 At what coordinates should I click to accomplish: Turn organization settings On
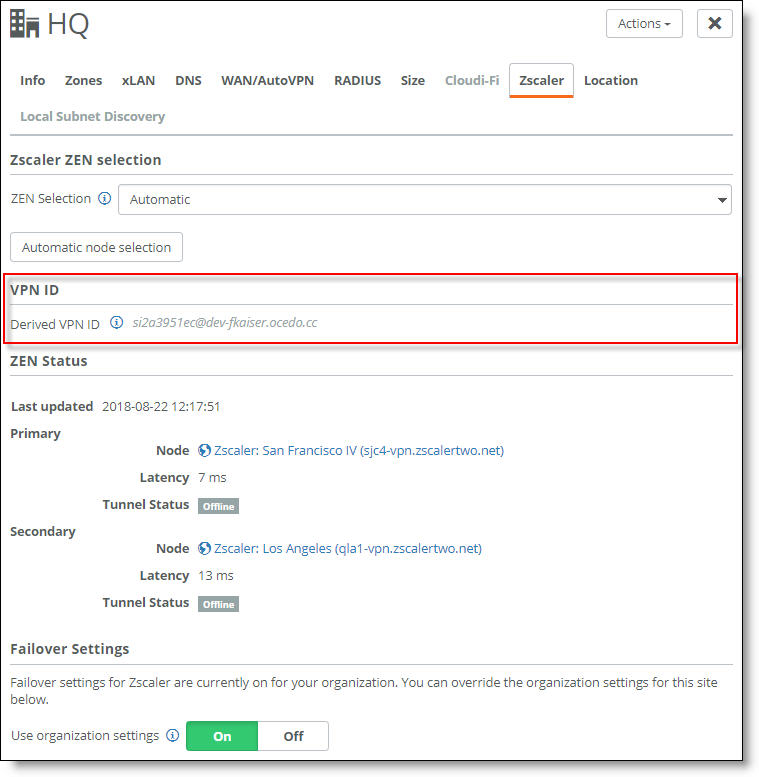[222, 736]
